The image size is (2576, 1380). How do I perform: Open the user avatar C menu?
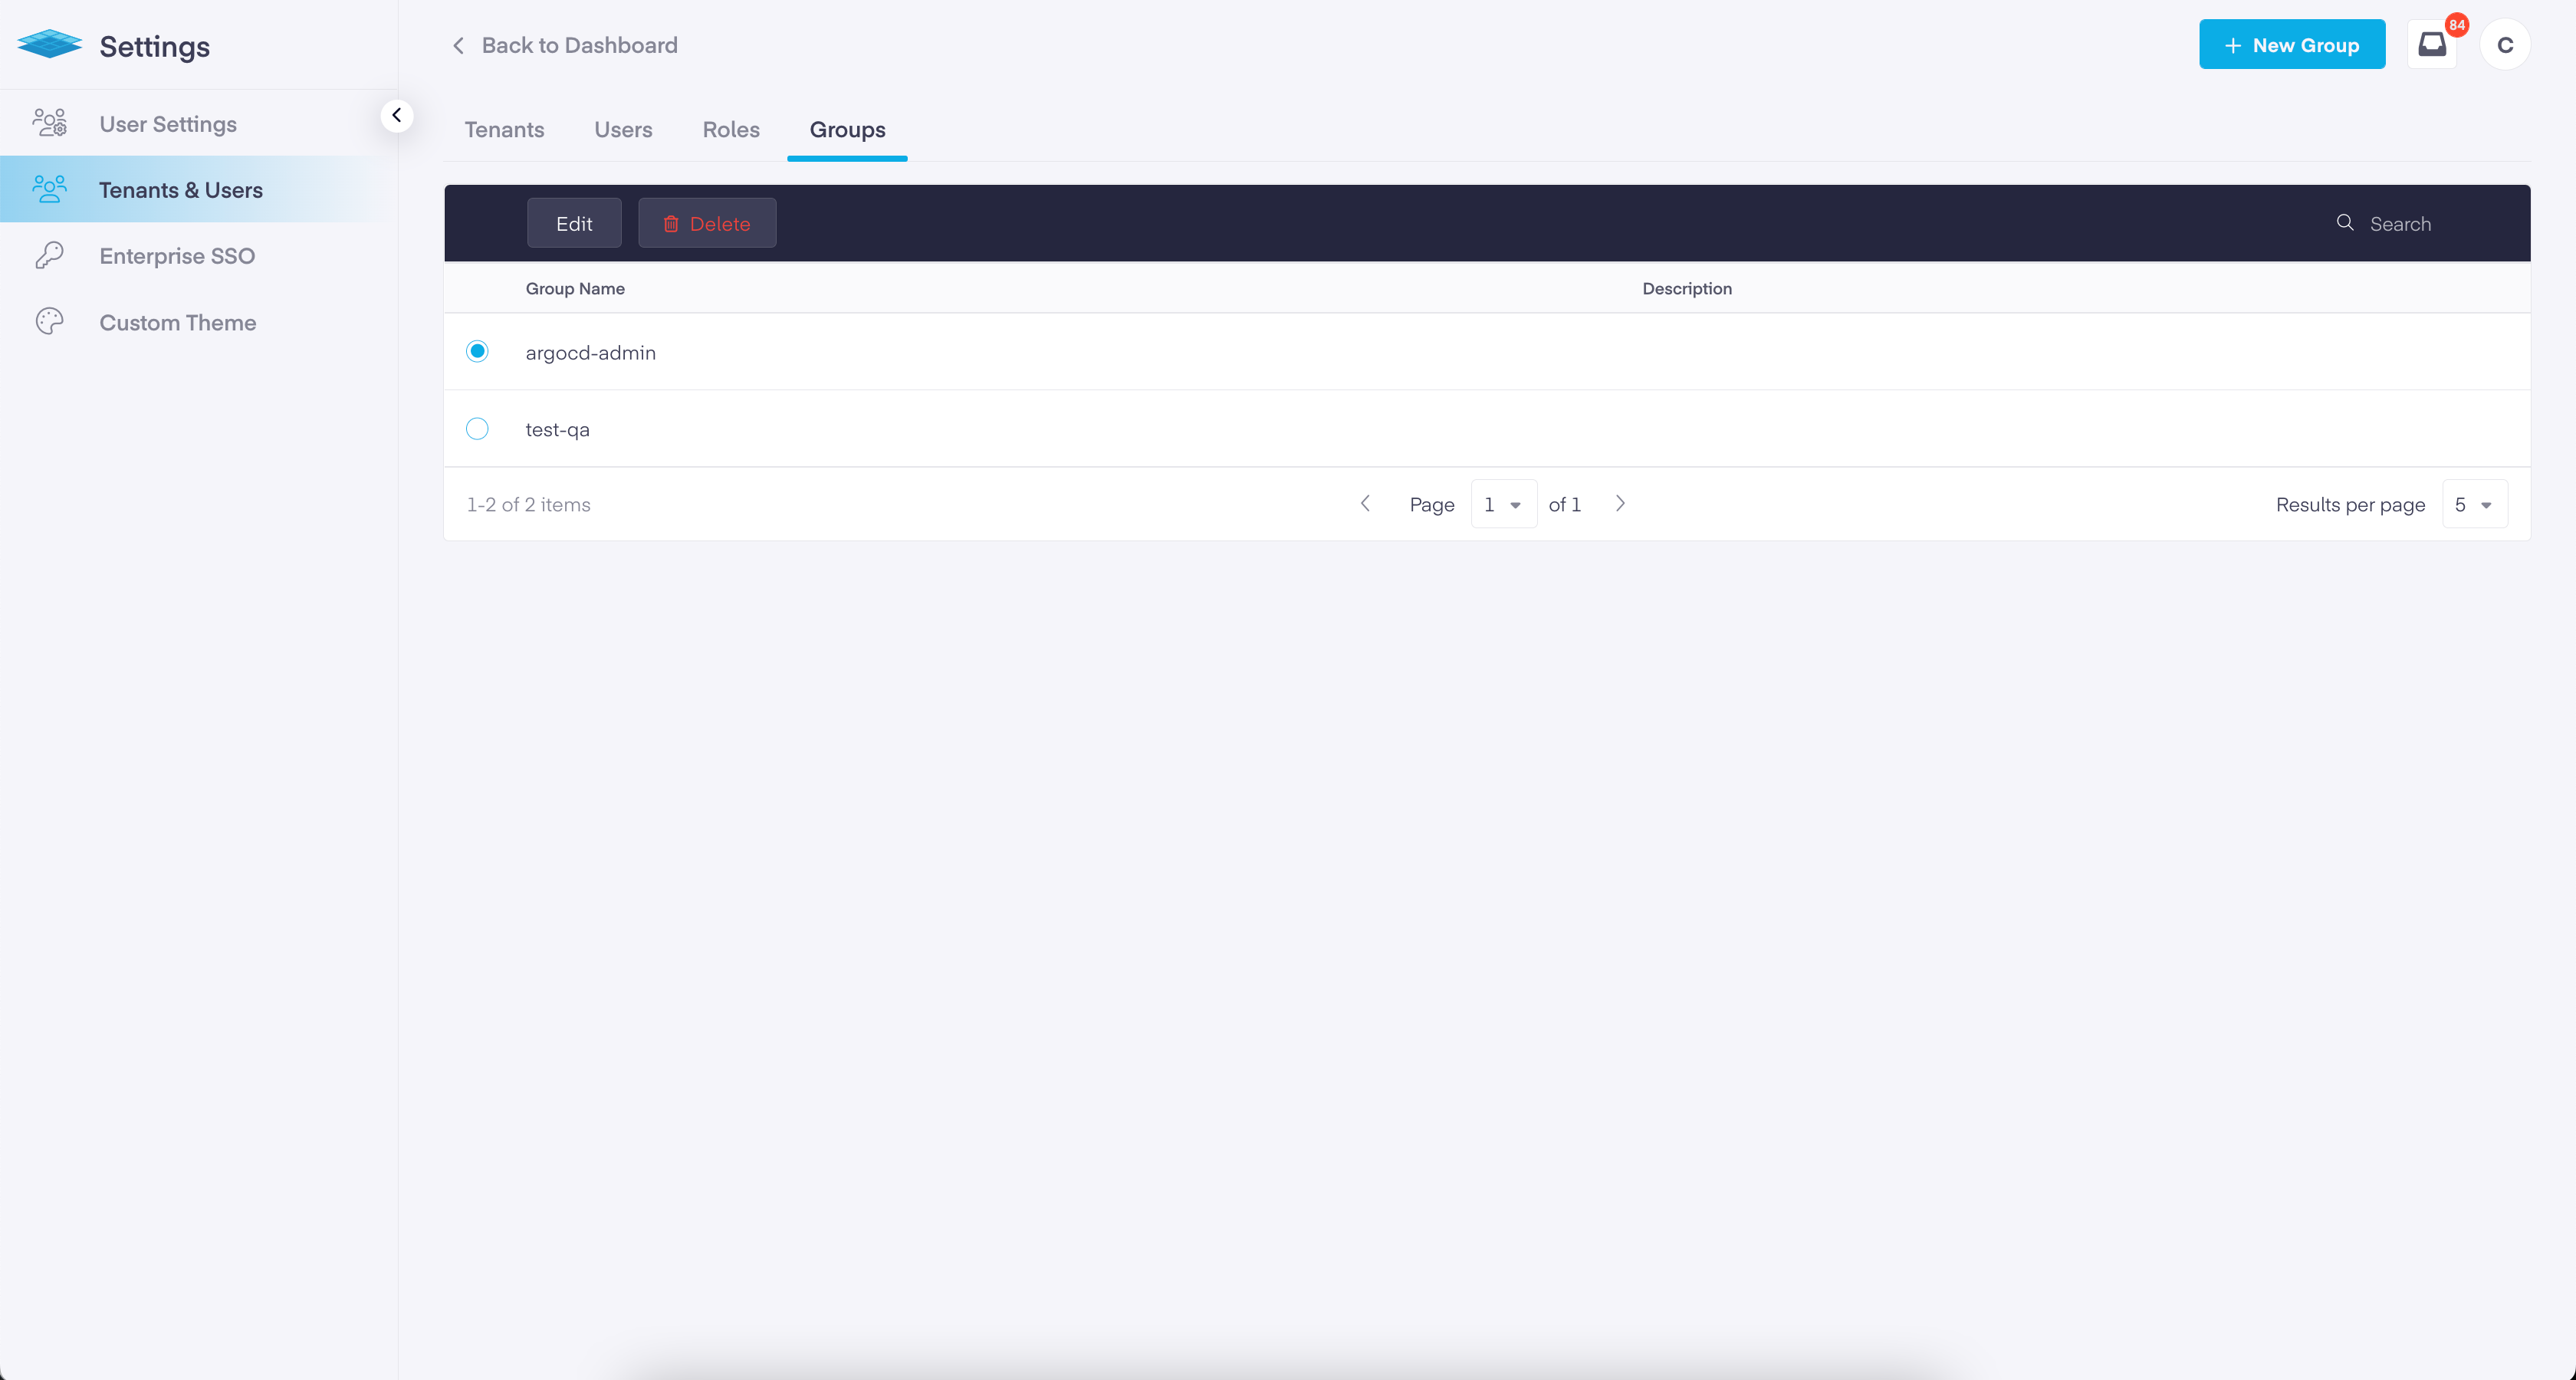(2505, 45)
